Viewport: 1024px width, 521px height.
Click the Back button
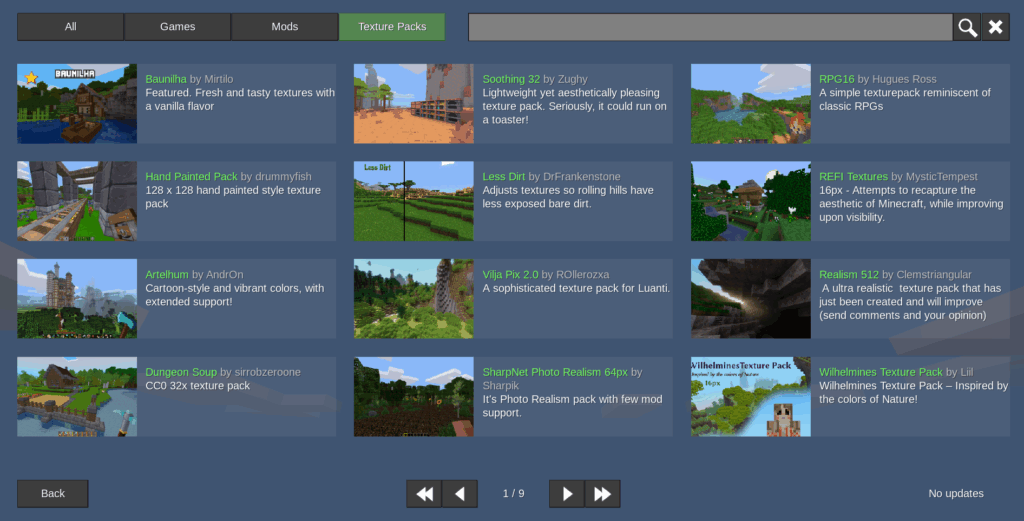pyautogui.click(x=53, y=494)
